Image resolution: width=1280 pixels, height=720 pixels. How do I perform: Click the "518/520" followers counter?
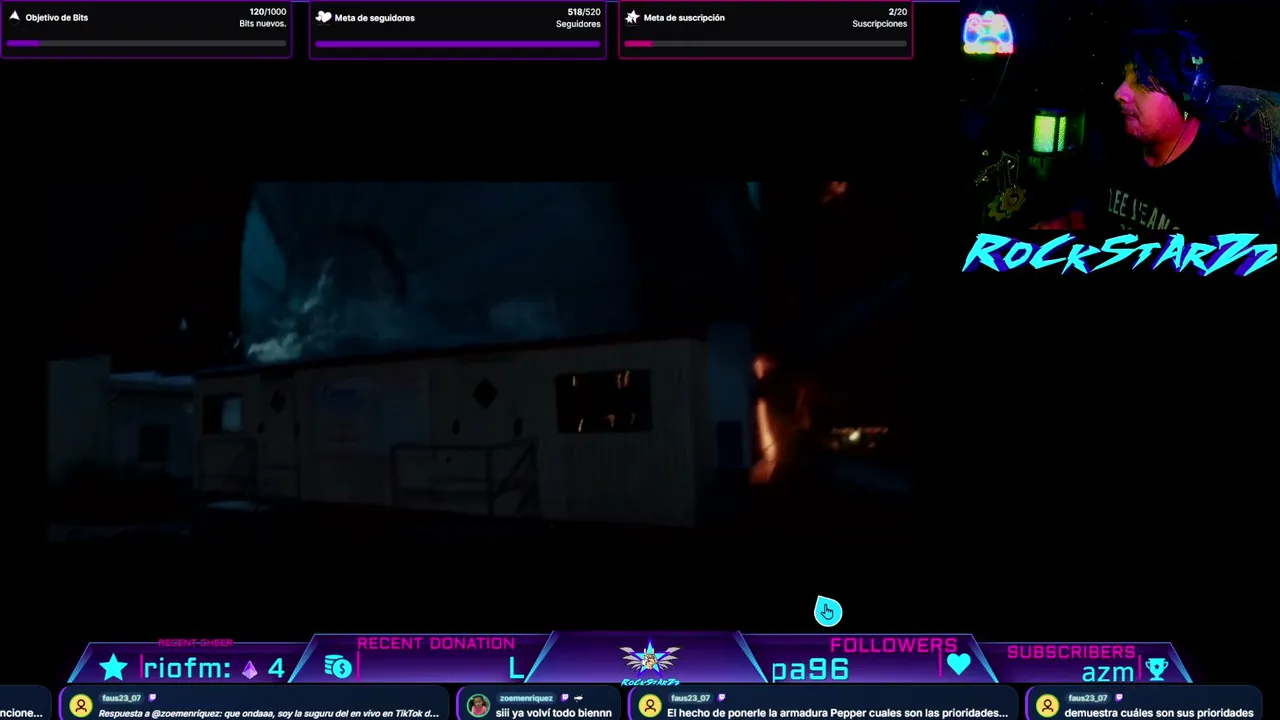pyautogui.click(x=584, y=12)
